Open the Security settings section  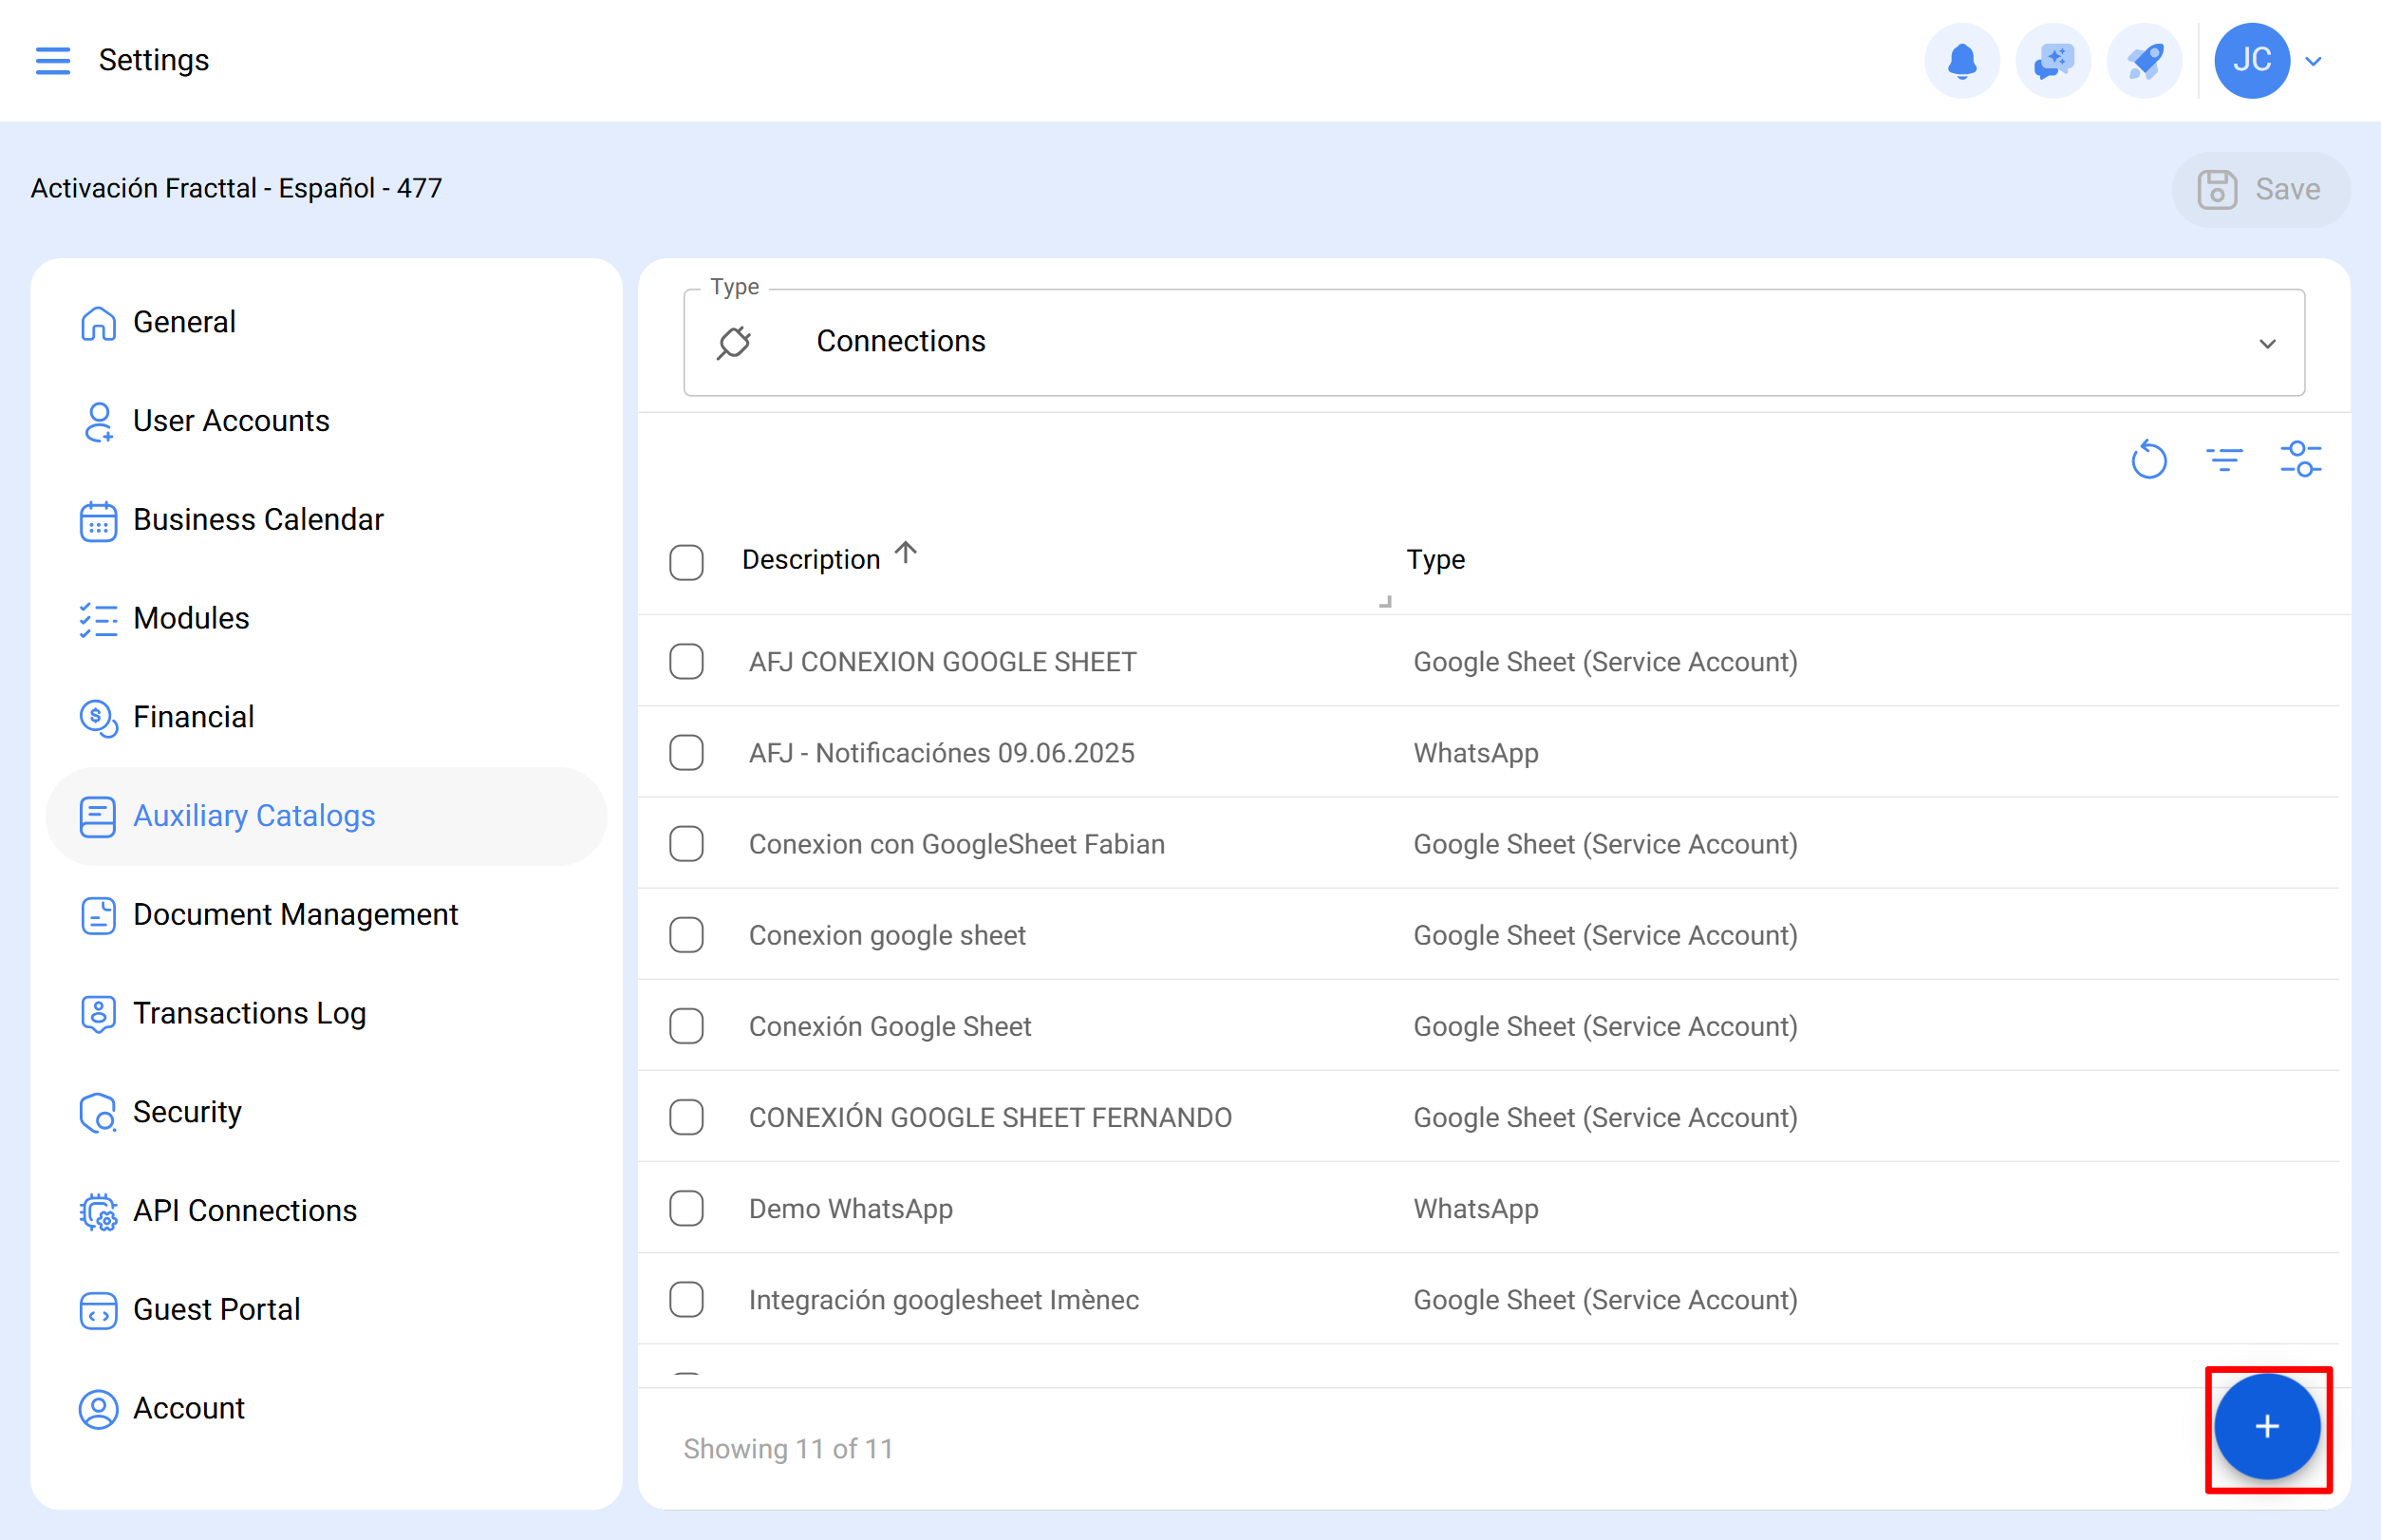[x=187, y=1111]
